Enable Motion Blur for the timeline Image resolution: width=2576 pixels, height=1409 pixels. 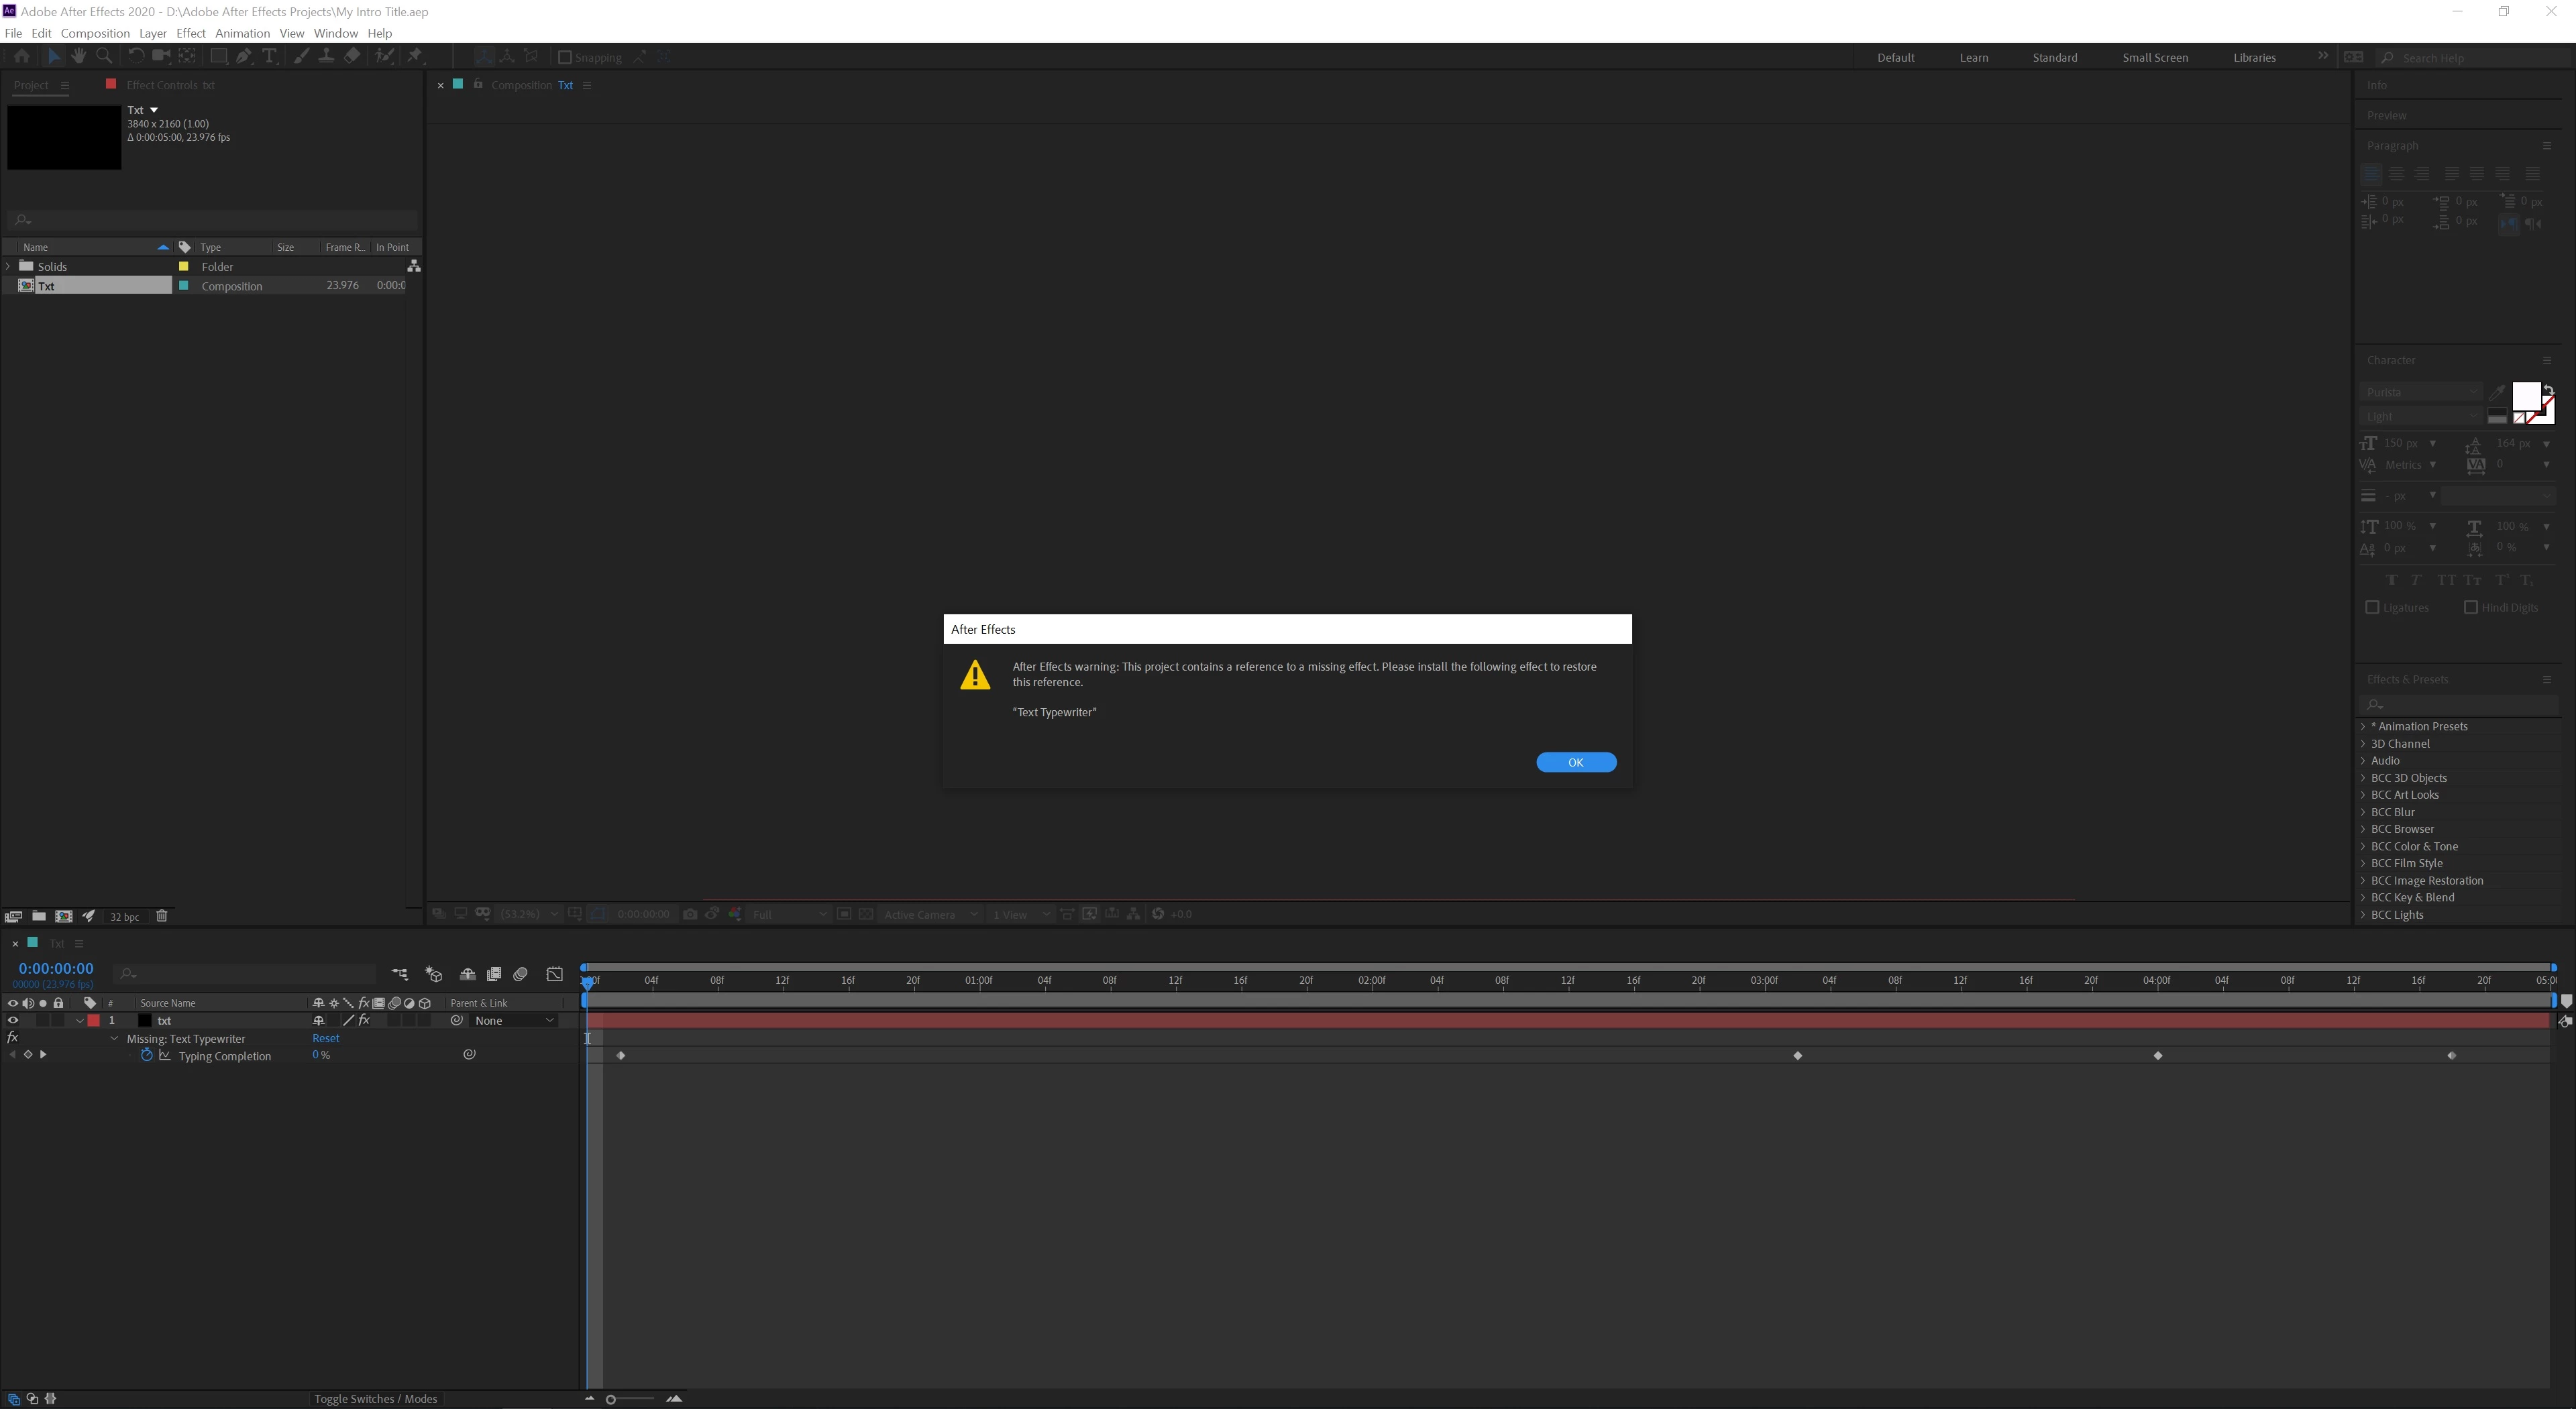pos(520,974)
